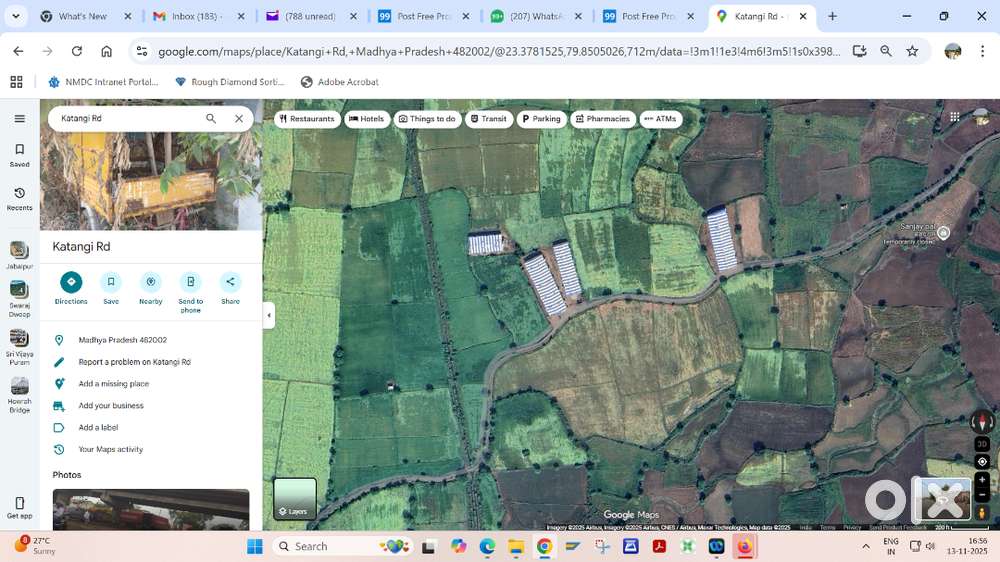This screenshot has width=1000, height=562.
Task: Collapse the side panel with the arrow
Action: click(268, 315)
